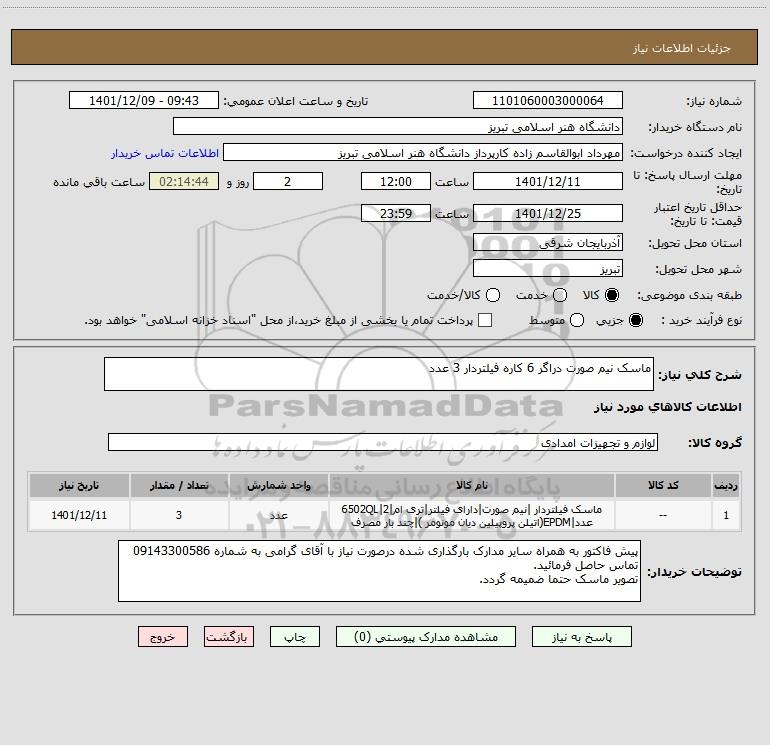Image resolution: width=770 pixels, height=745 pixels.
Task: Open اطلاعات تماس خریدار link
Action: click(x=165, y=153)
